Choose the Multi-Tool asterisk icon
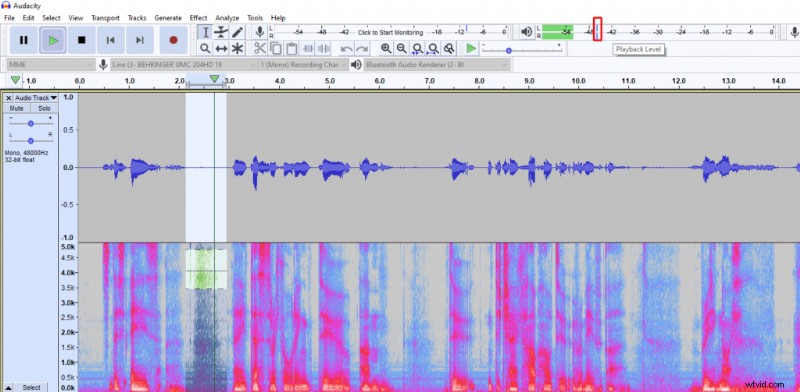This screenshot has height=392, width=800. [x=237, y=48]
